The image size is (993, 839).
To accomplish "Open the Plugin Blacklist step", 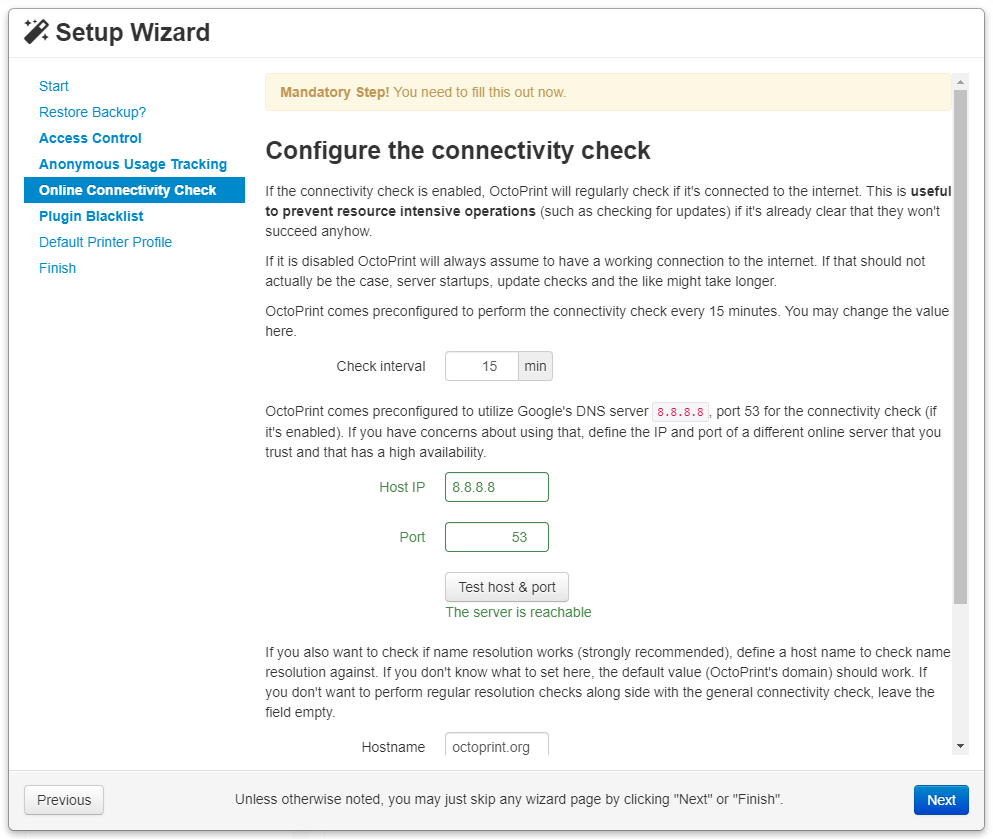I will 91,216.
